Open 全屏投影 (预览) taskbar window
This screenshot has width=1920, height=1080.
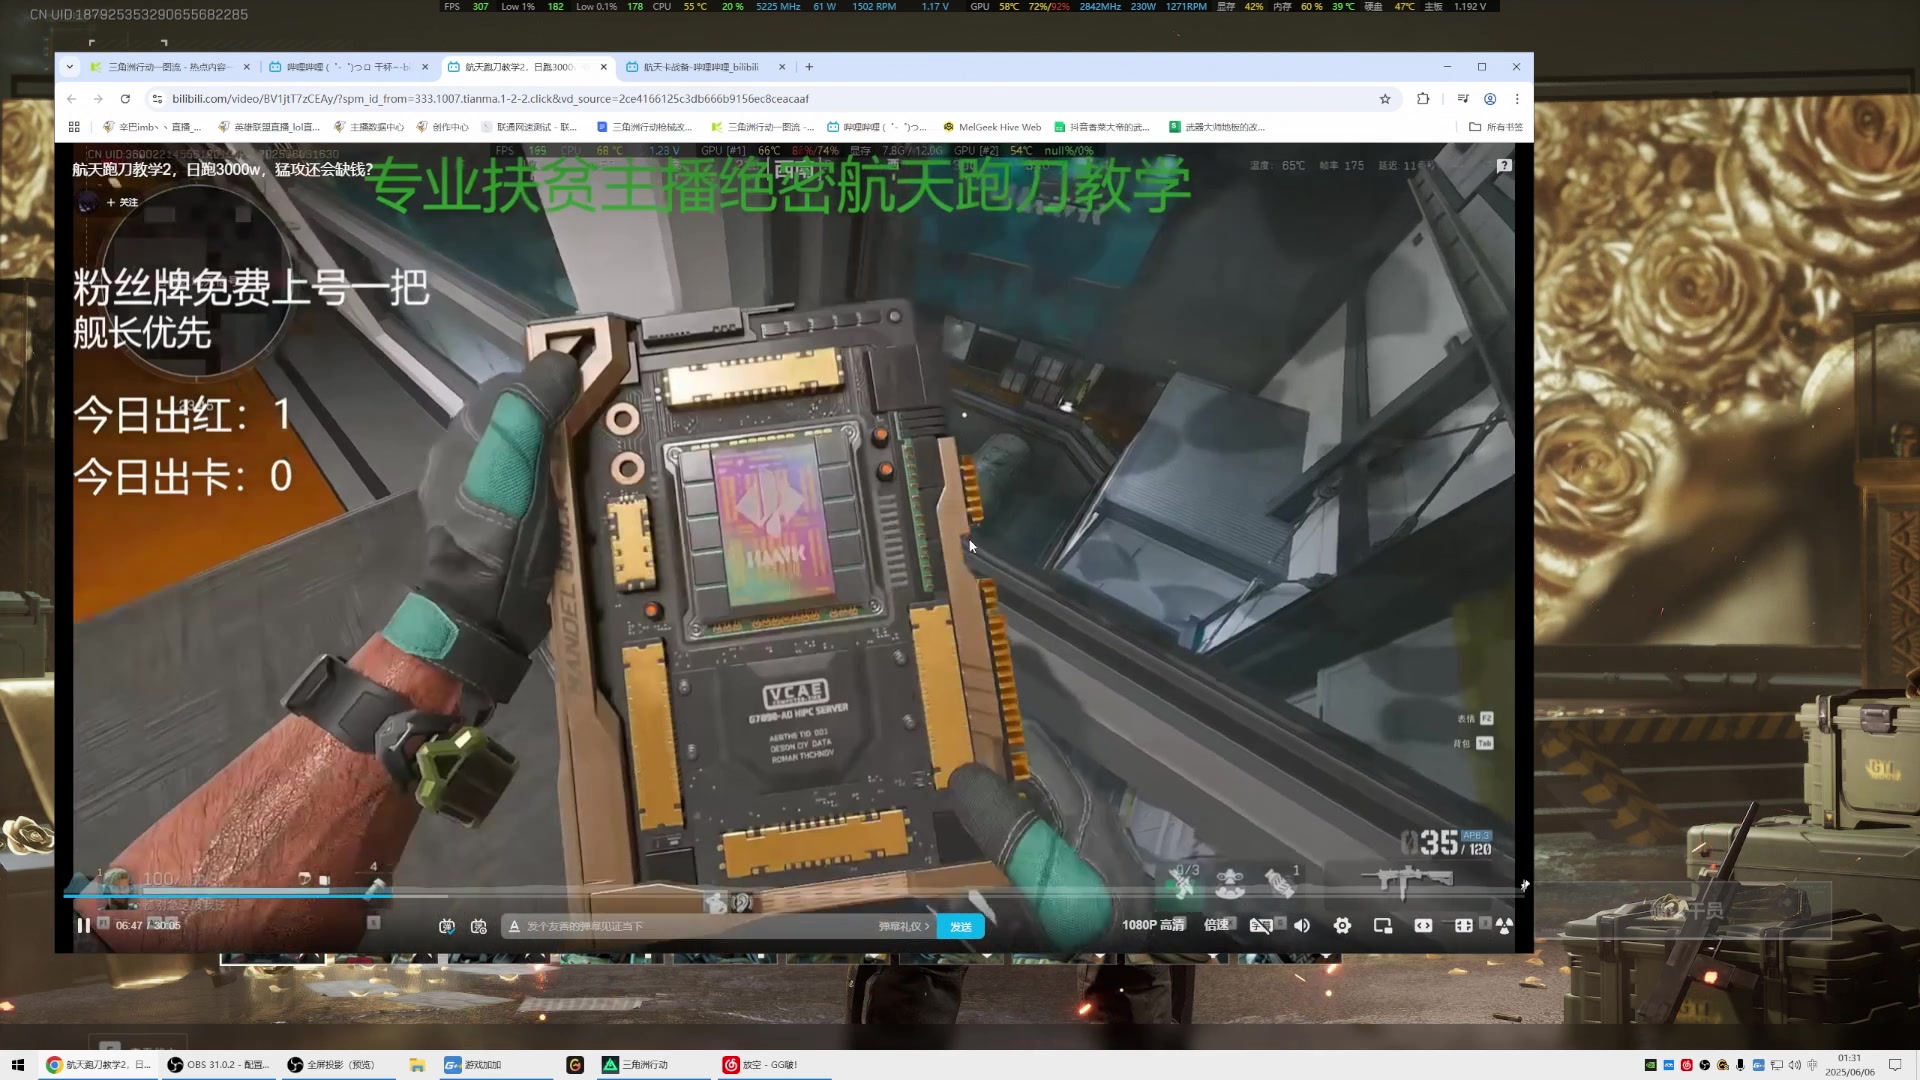(339, 1065)
